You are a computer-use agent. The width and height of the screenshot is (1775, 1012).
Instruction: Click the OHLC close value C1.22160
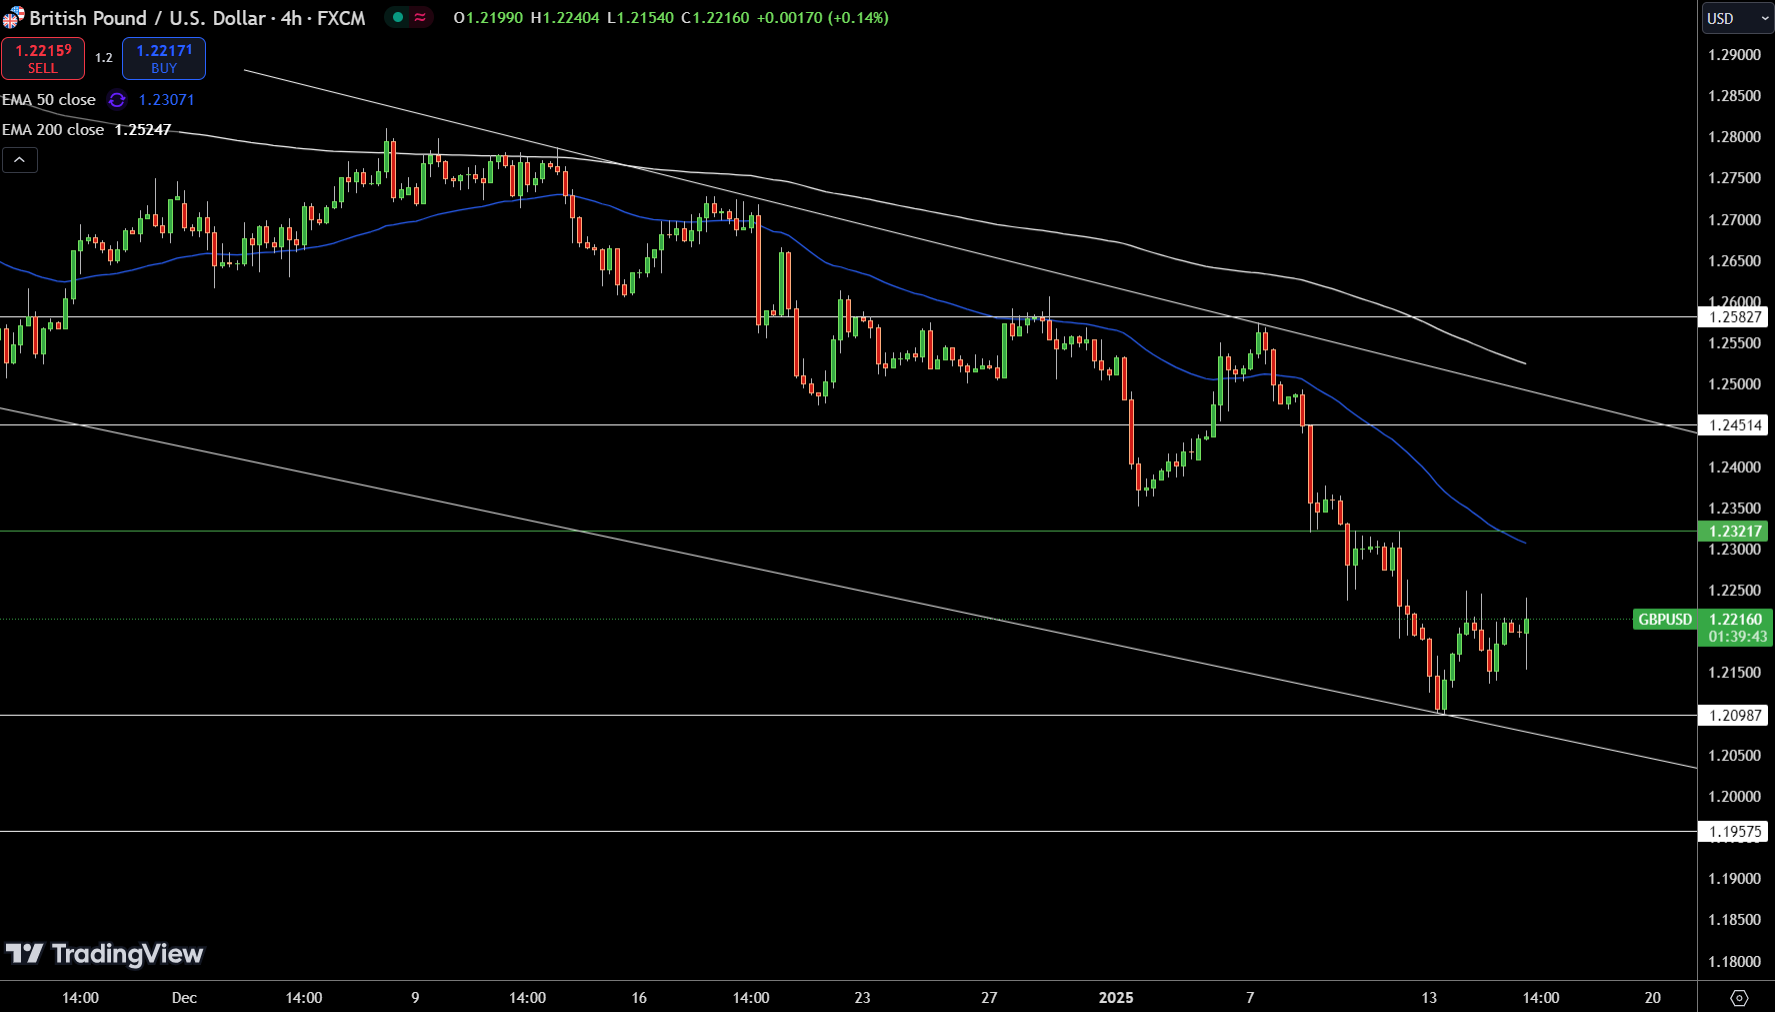pos(715,18)
